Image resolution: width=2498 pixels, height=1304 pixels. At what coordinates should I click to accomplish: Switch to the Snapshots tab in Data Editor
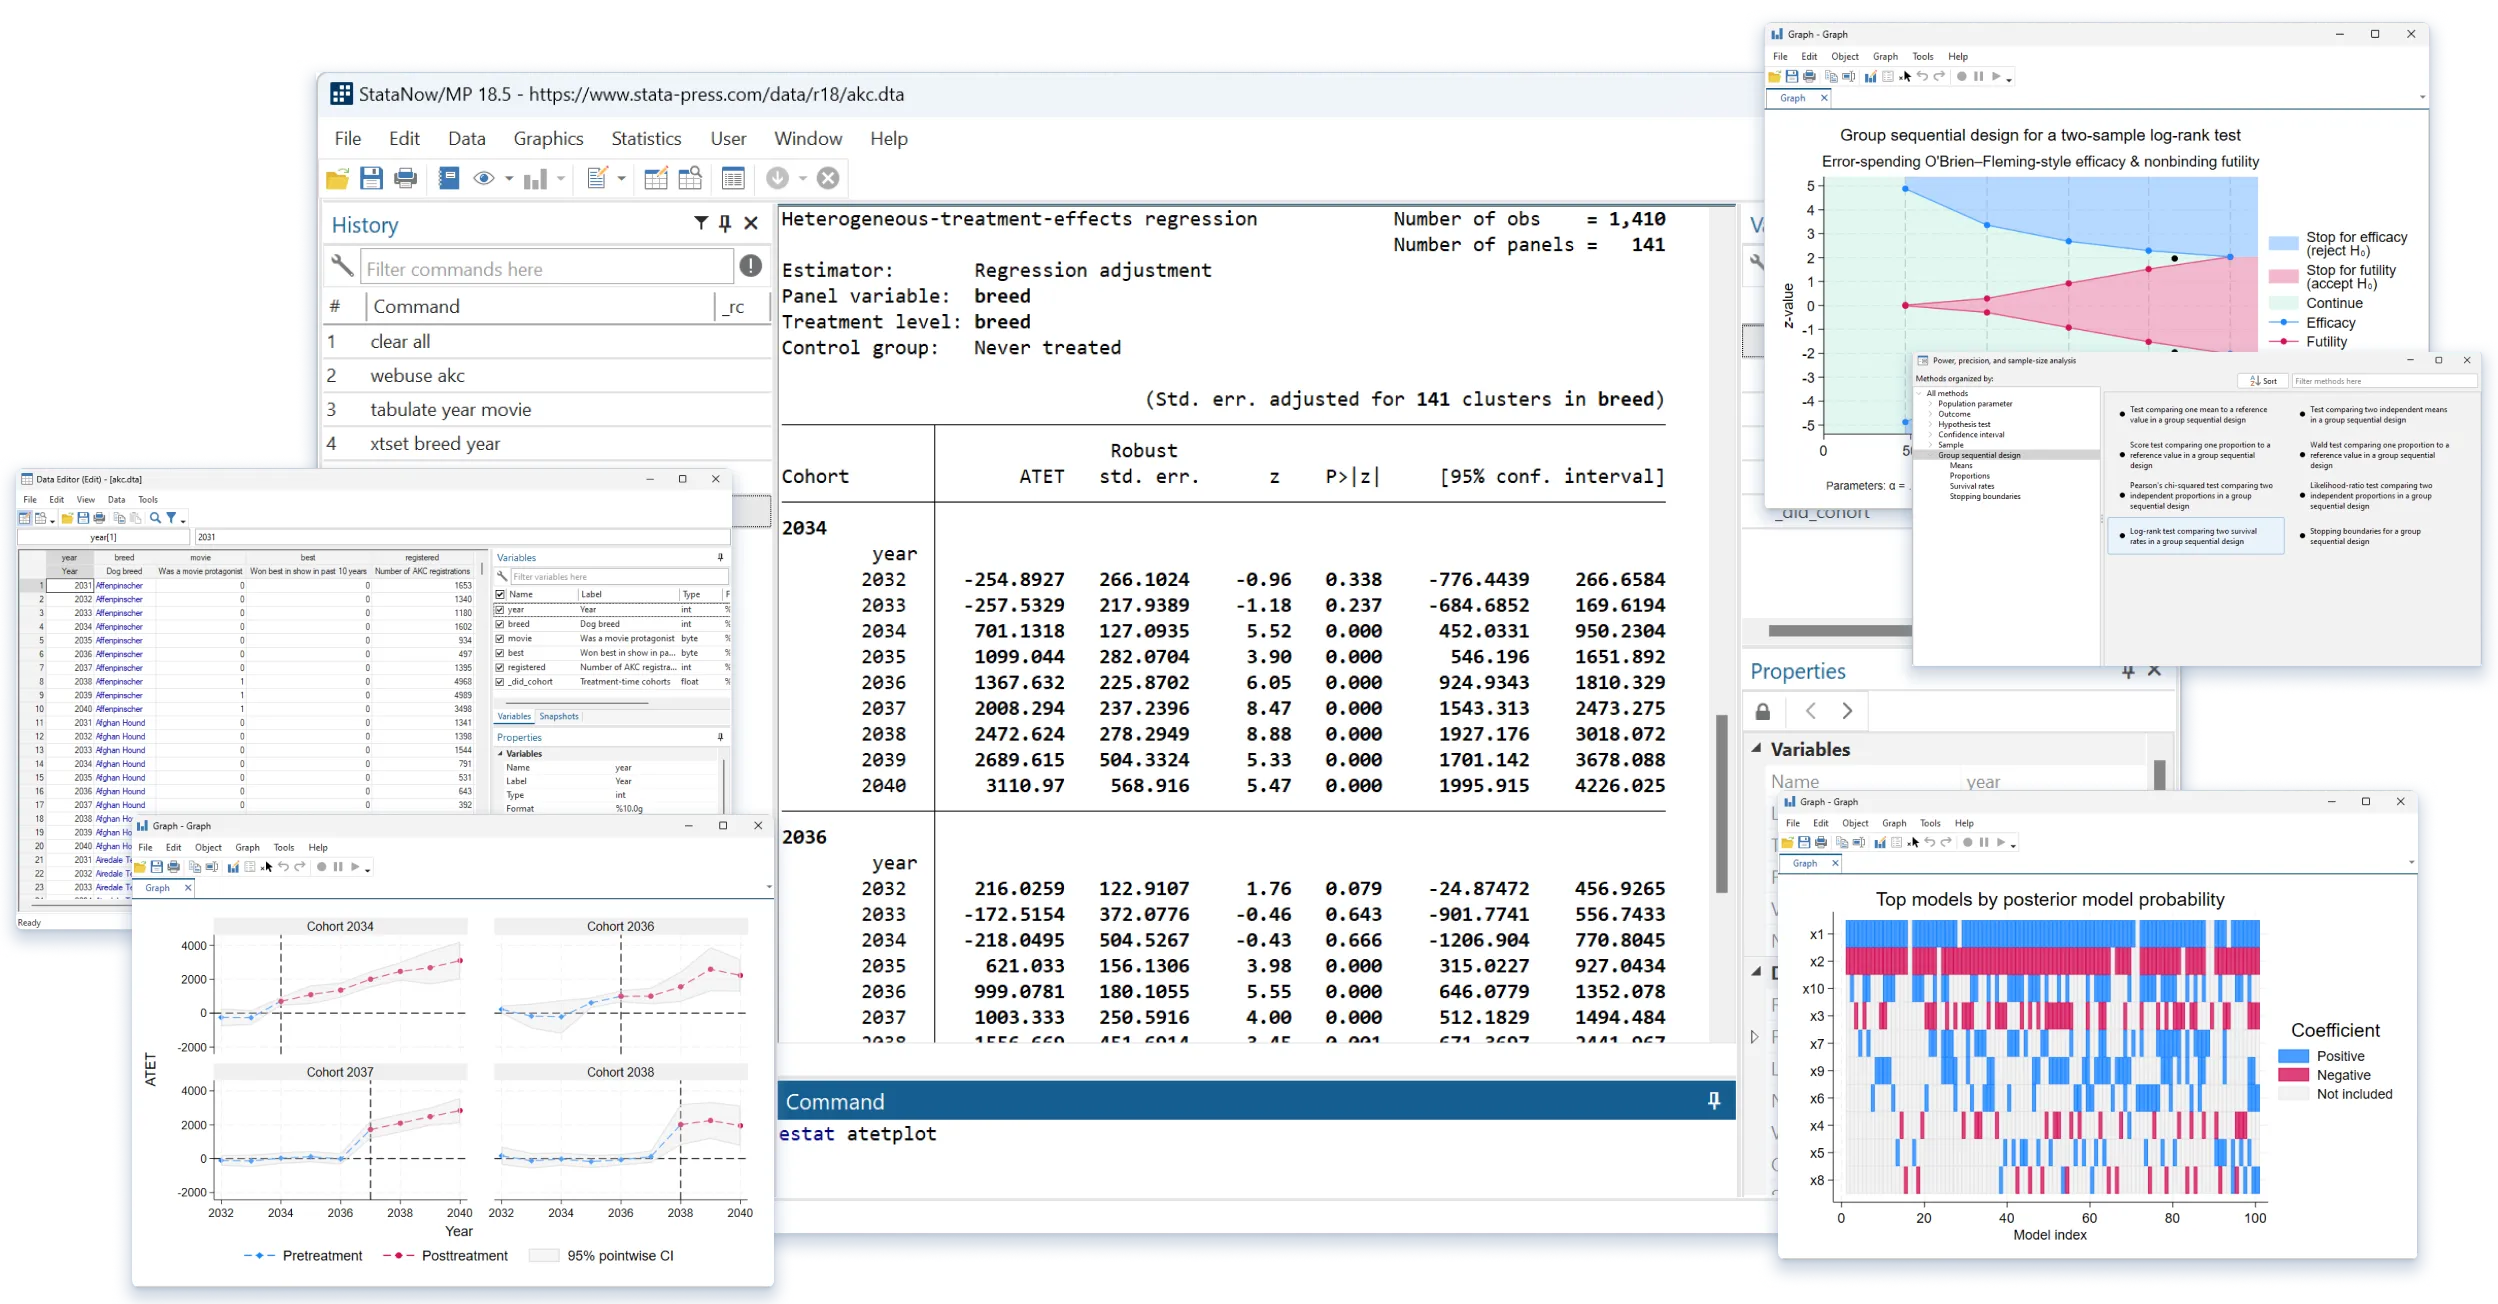(x=558, y=717)
